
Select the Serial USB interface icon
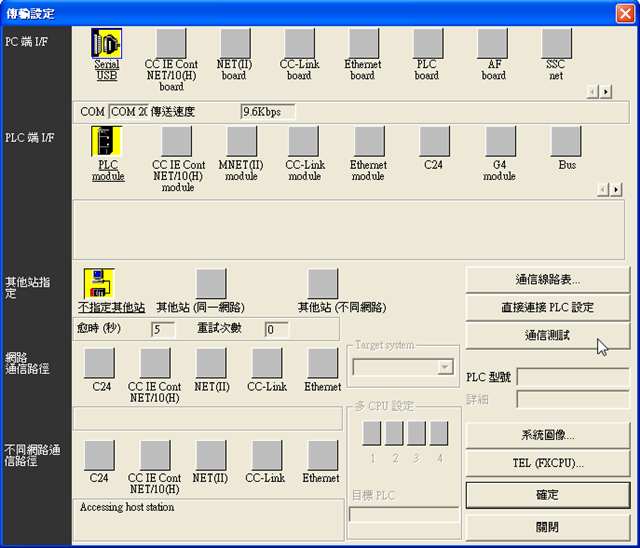(106, 44)
